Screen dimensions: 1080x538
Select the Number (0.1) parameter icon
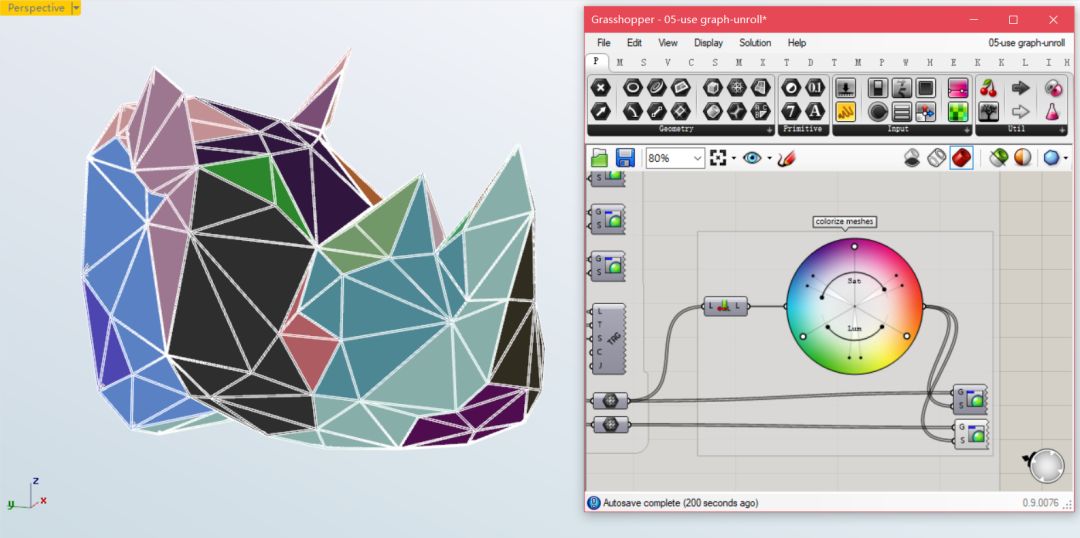coord(816,88)
